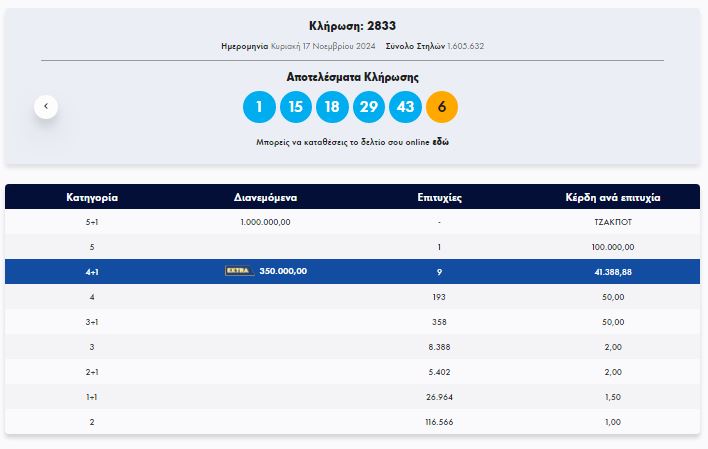This screenshot has height=449, width=708.
Task: Click the blue number 43 ball
Action: pos(405,107)
